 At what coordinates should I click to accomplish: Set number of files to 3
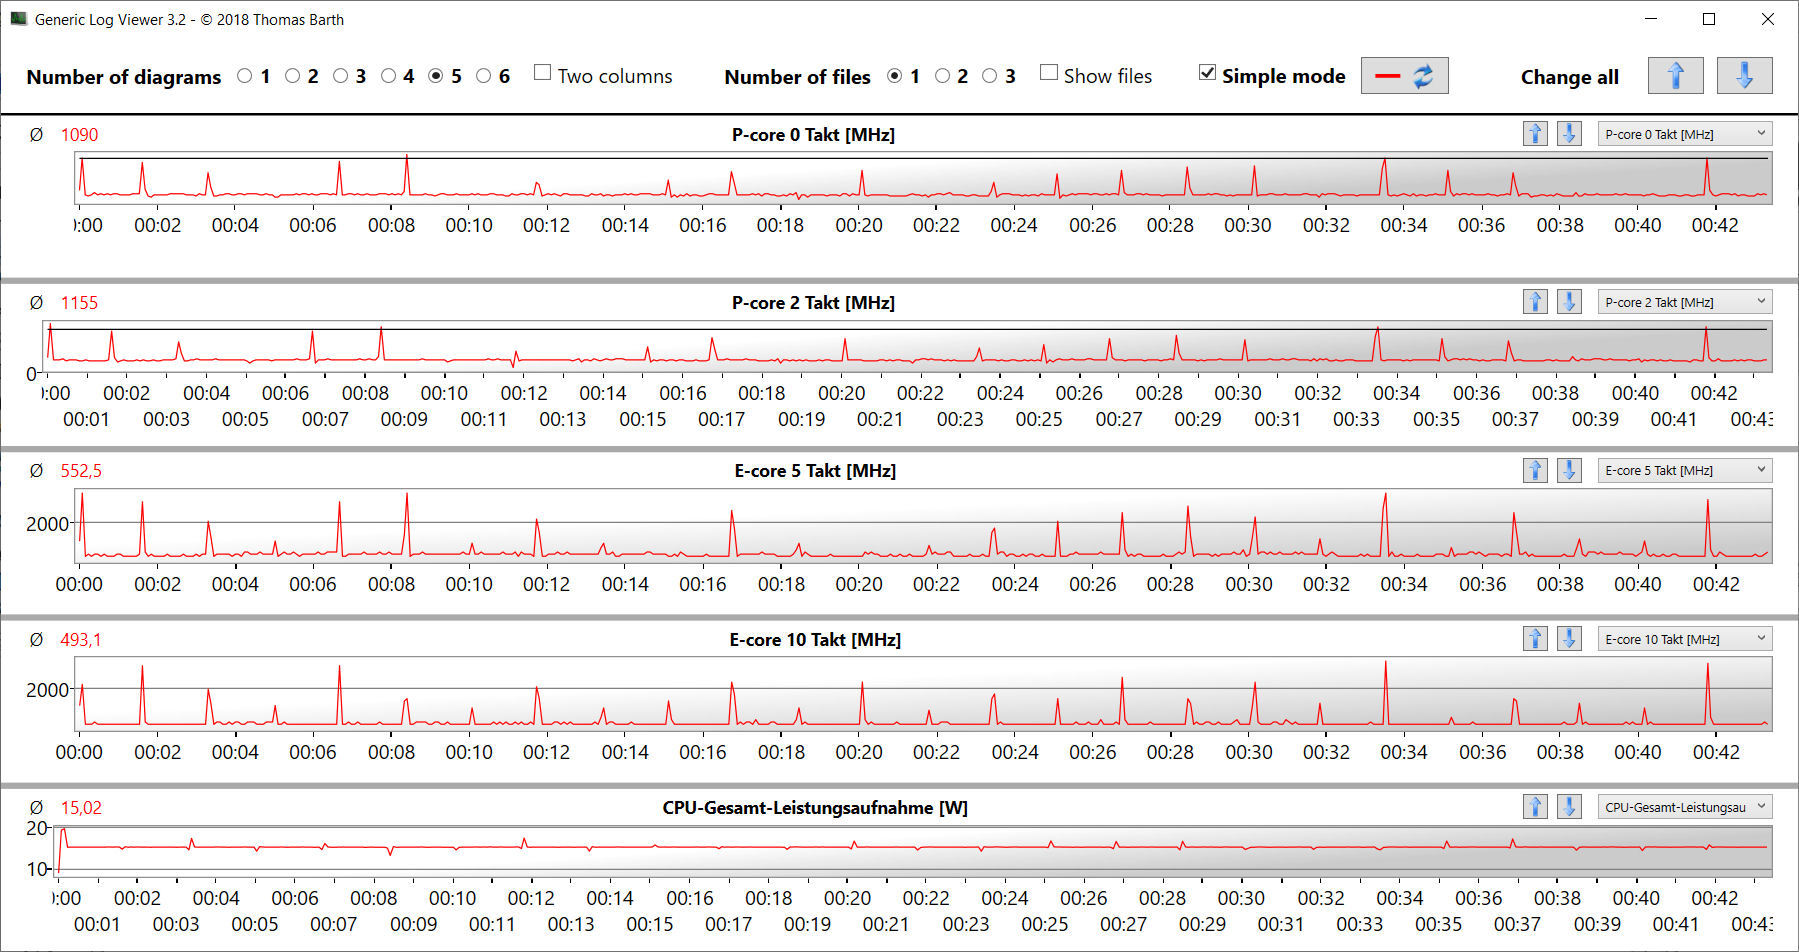pyautogui.click(x=990, y=76)
